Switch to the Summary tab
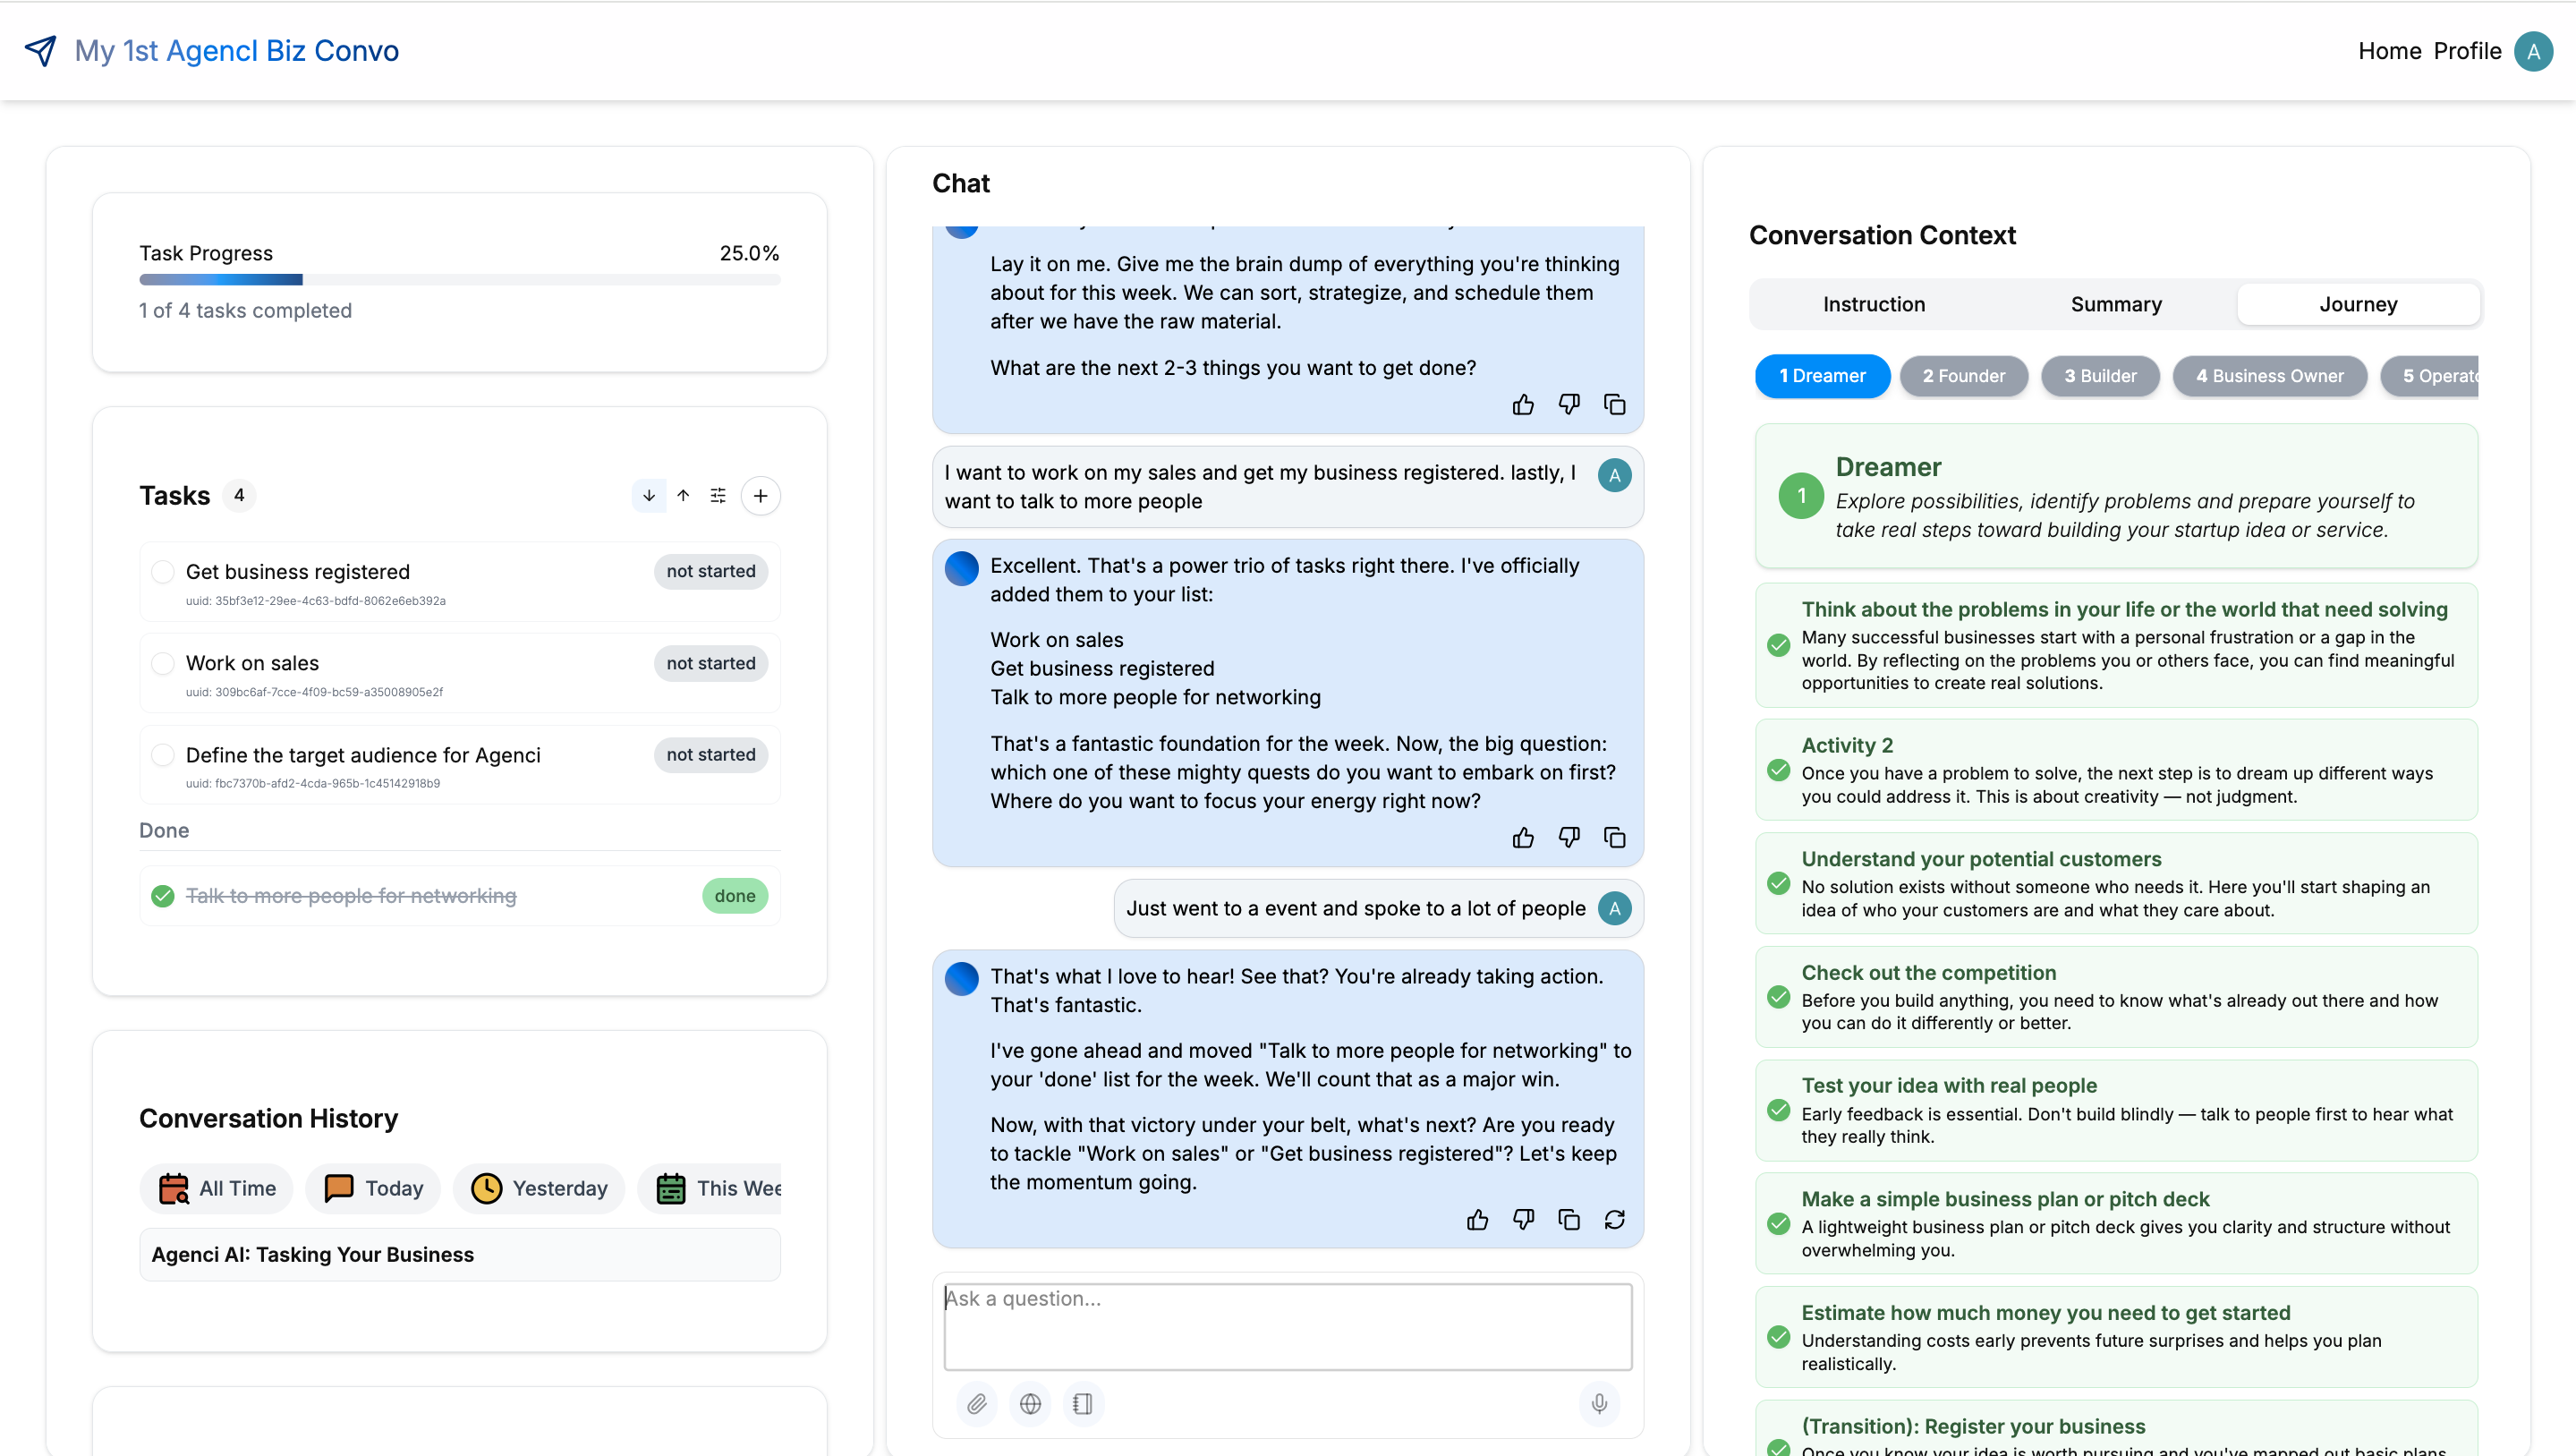This screenshot has width=2576, height=1456. (x=2116, y=304)
